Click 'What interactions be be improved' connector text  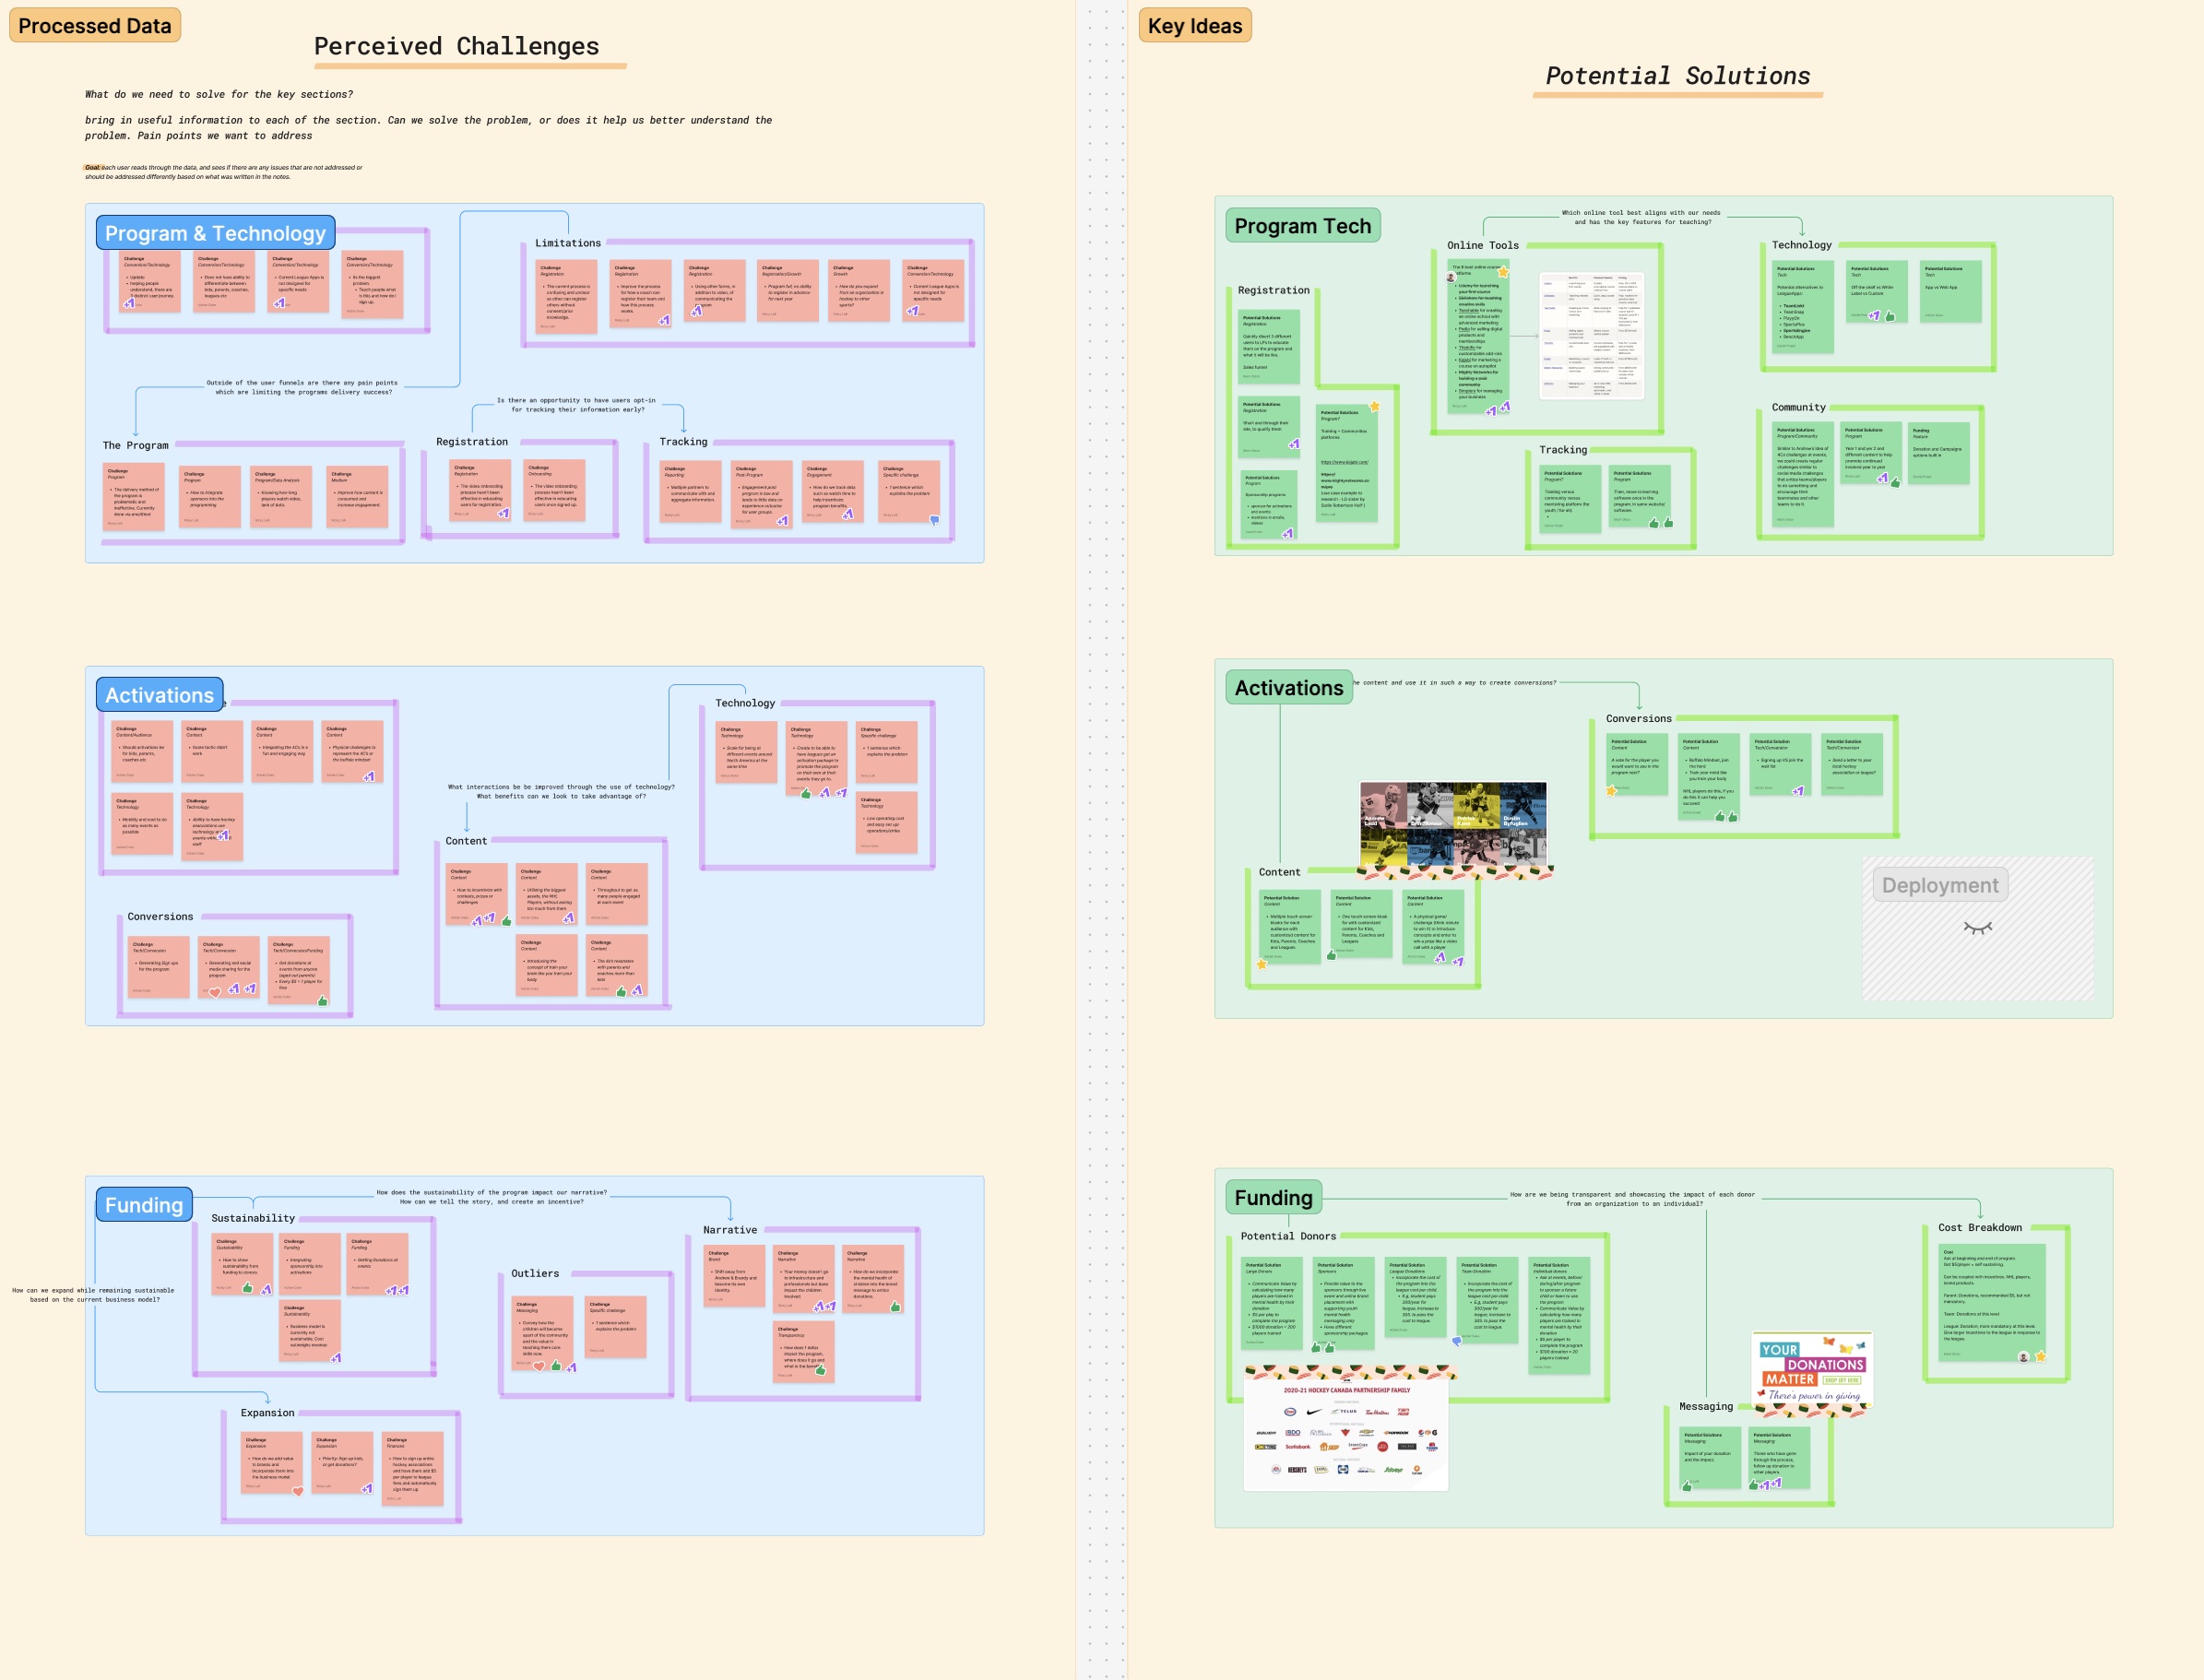tap(560, 791)
